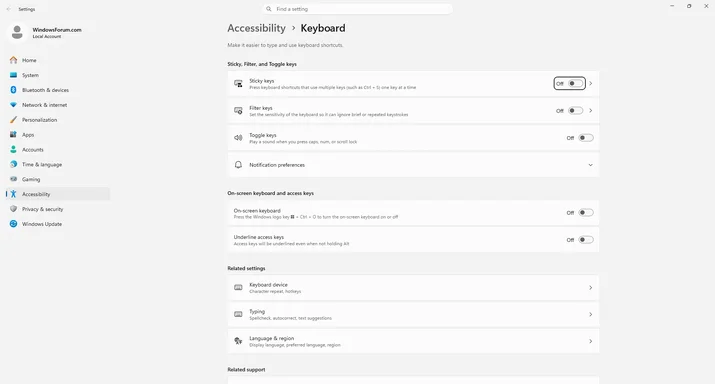Click the On-screen keyboard label

click(x=257, y=211)
